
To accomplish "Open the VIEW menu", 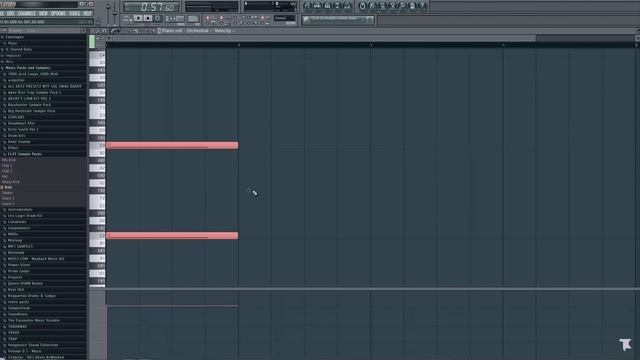I will pyautogui.click(x=43, y=13).
